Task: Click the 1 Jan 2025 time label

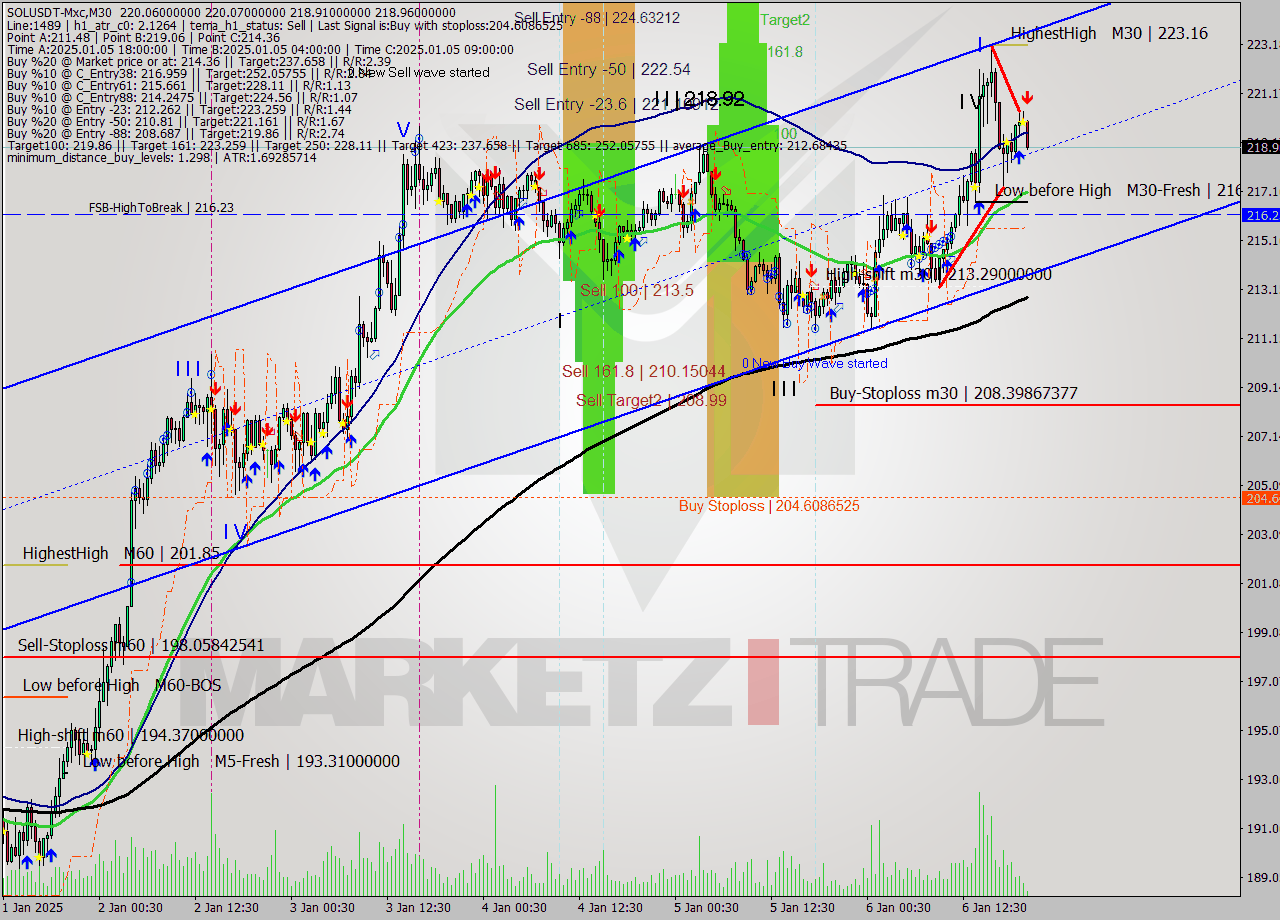Action: coord(34,907)
